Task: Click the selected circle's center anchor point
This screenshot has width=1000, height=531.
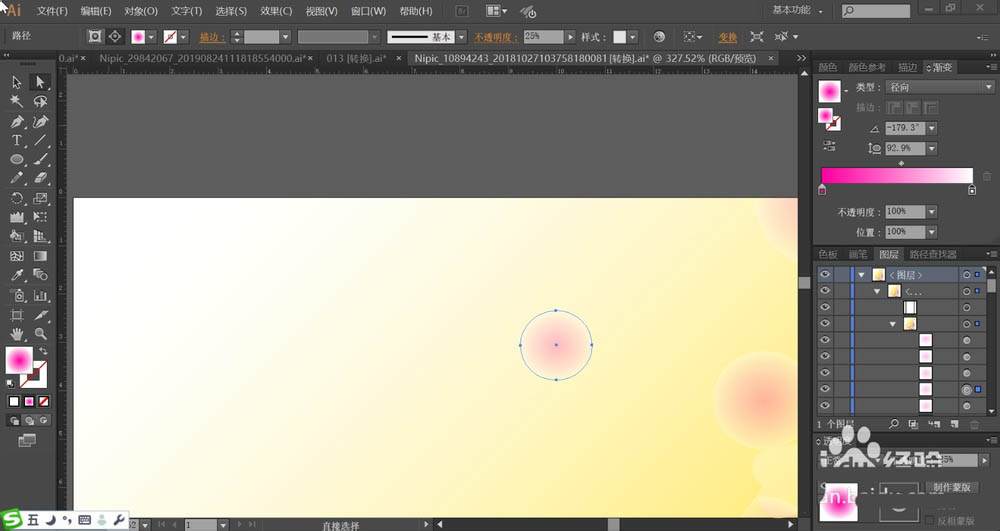Action: click(x=556, y=345)
